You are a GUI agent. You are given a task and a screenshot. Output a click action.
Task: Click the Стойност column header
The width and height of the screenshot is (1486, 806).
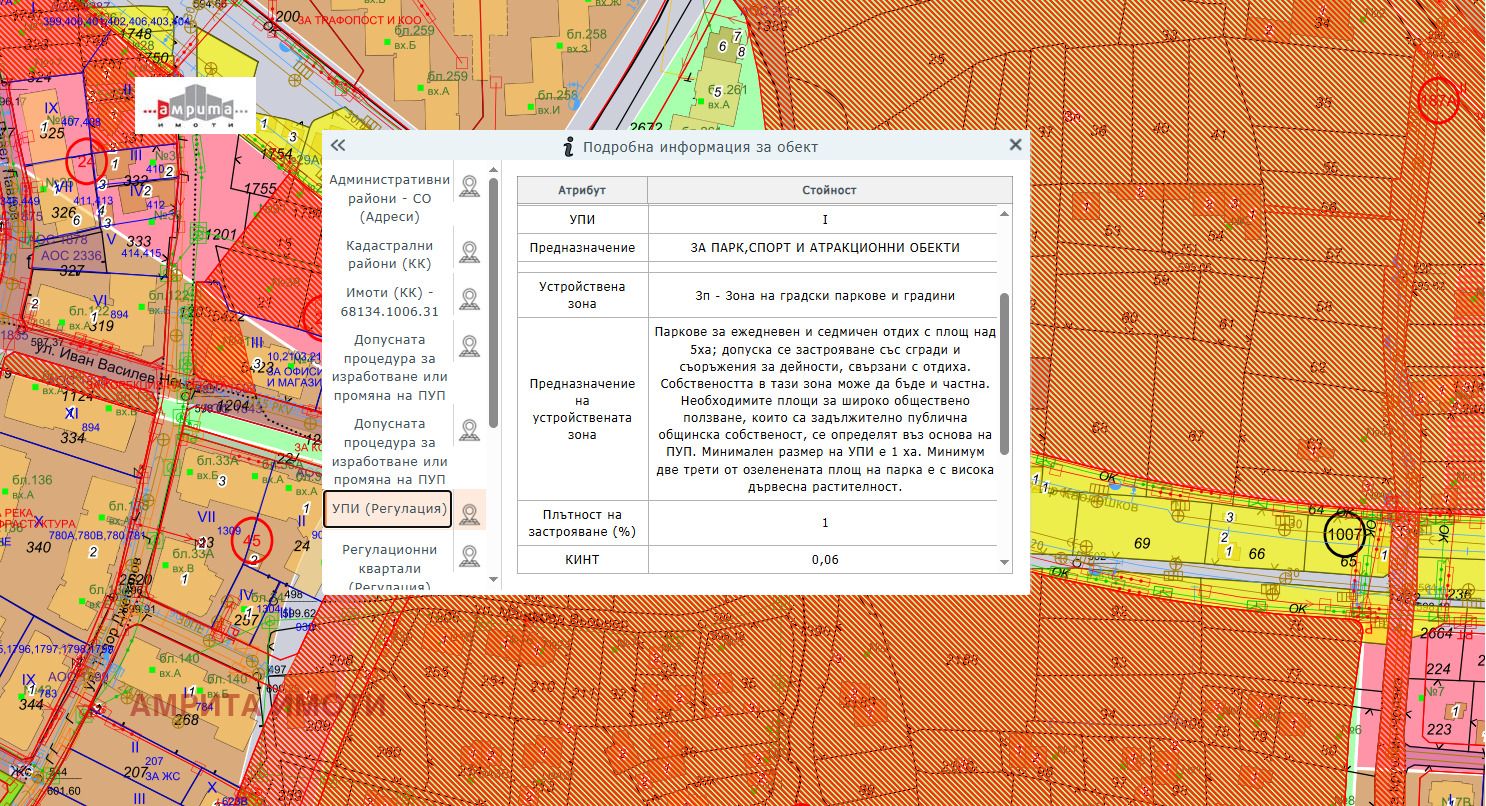click(830, 190)
